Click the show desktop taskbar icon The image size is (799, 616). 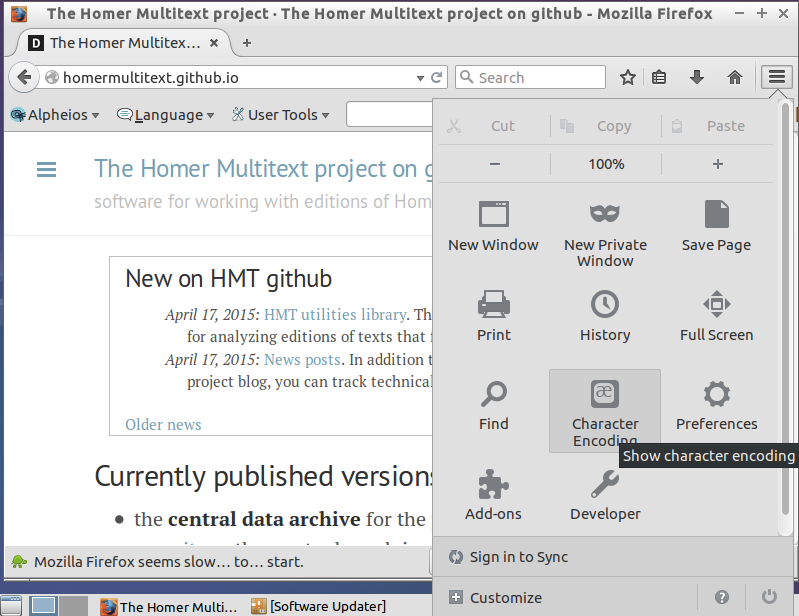(x=11, y=606)
